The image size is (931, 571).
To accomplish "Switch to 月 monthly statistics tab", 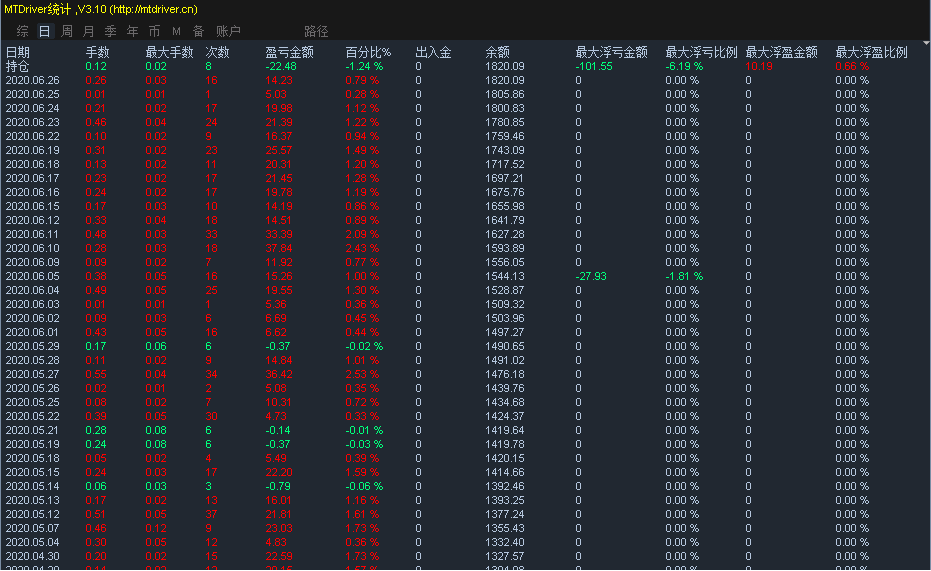I will pos(88,31).
